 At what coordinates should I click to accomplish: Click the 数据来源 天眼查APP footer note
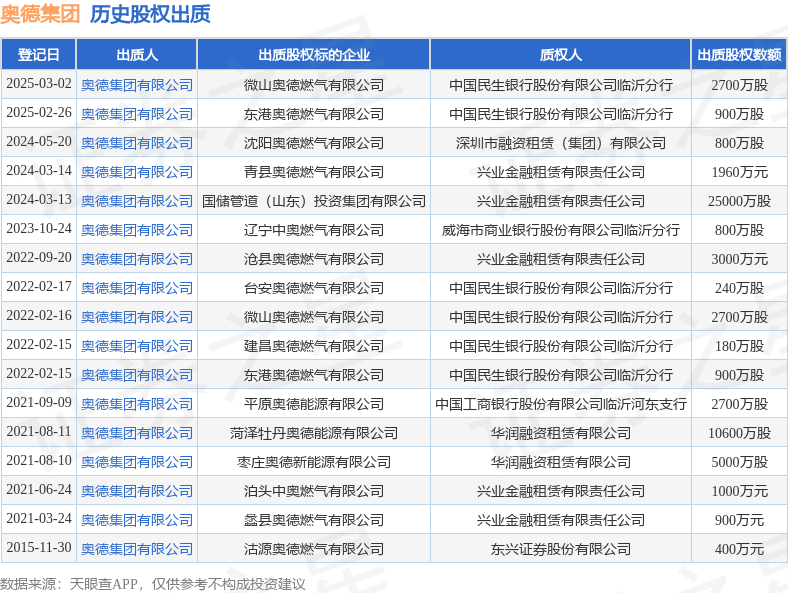[x=153, y=584]
